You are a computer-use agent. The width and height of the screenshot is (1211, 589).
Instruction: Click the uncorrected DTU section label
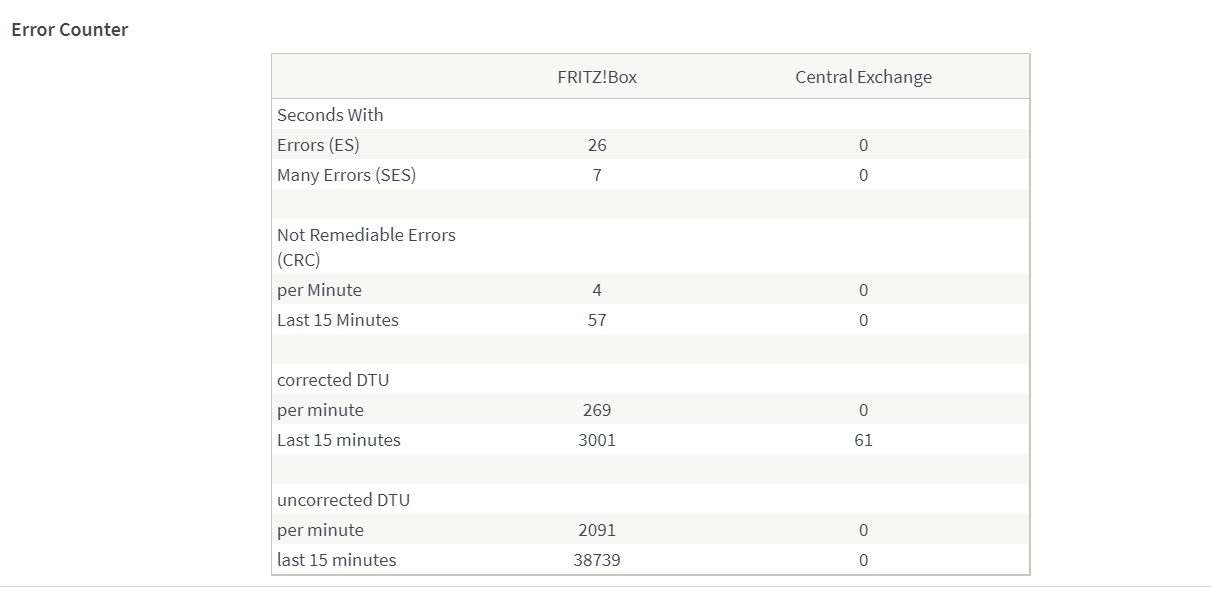click(x=343, y=500)
